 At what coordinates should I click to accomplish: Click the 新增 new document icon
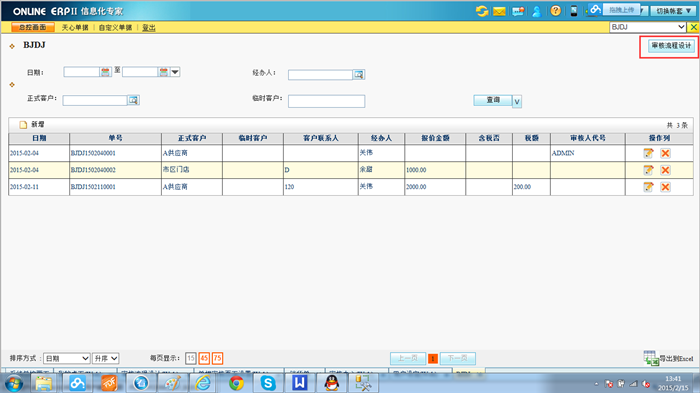(23, 125)
